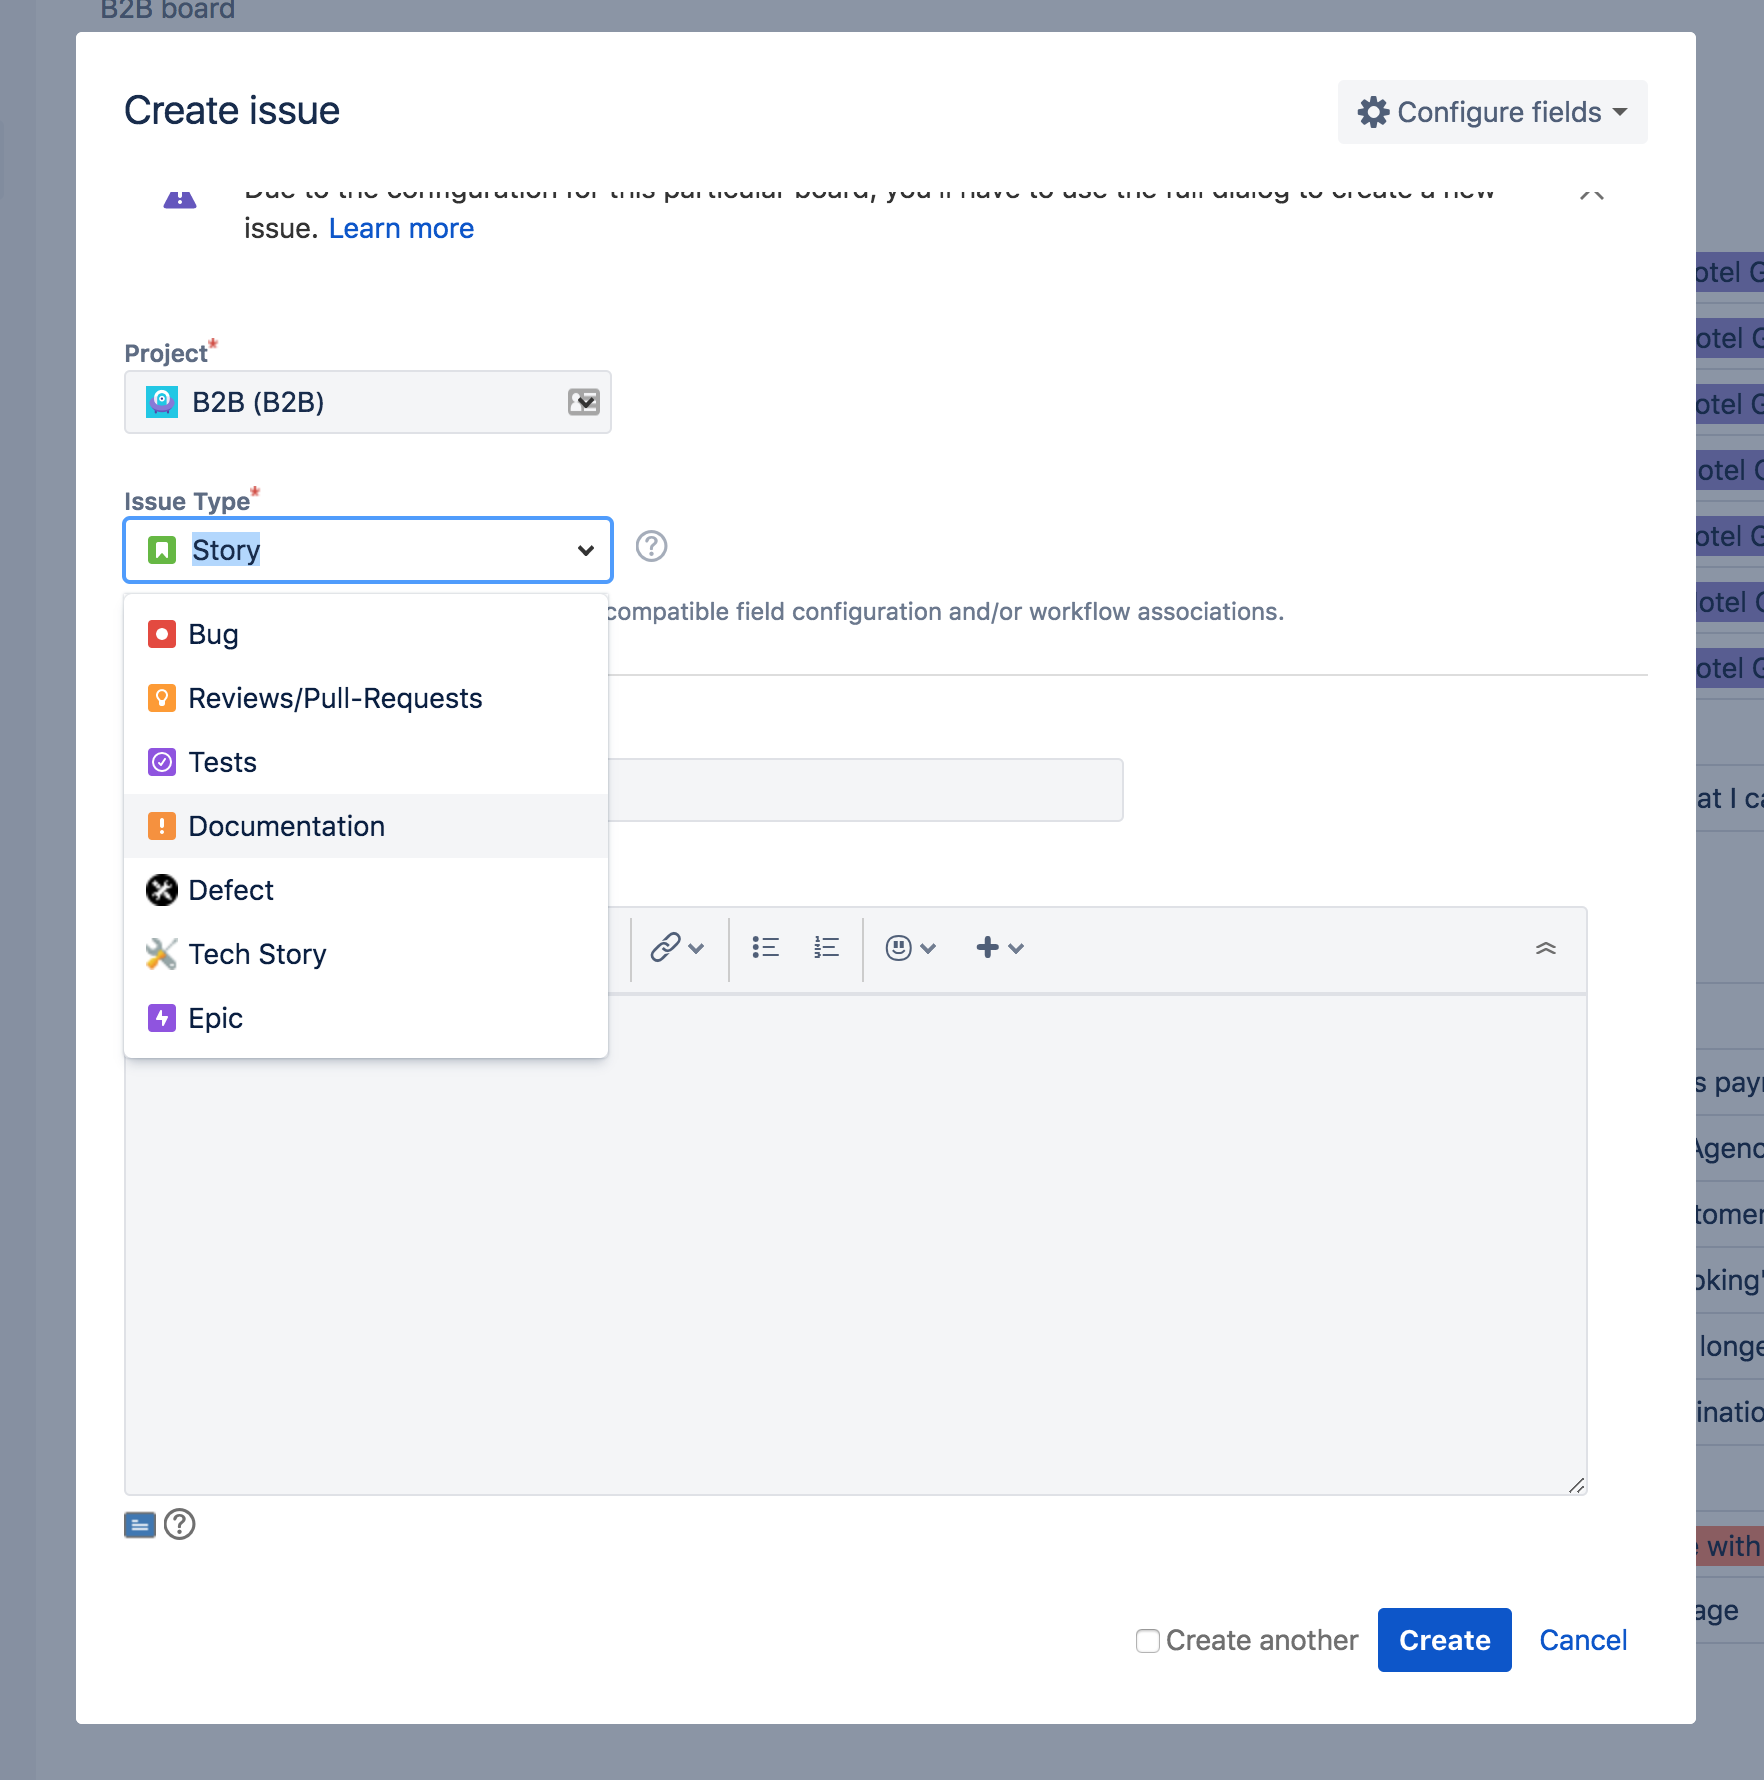Choose Reviews/Pull-Requests issue type
Image resolution: width=1764 pixels, height=1780 pixels.
pos(366,698)
